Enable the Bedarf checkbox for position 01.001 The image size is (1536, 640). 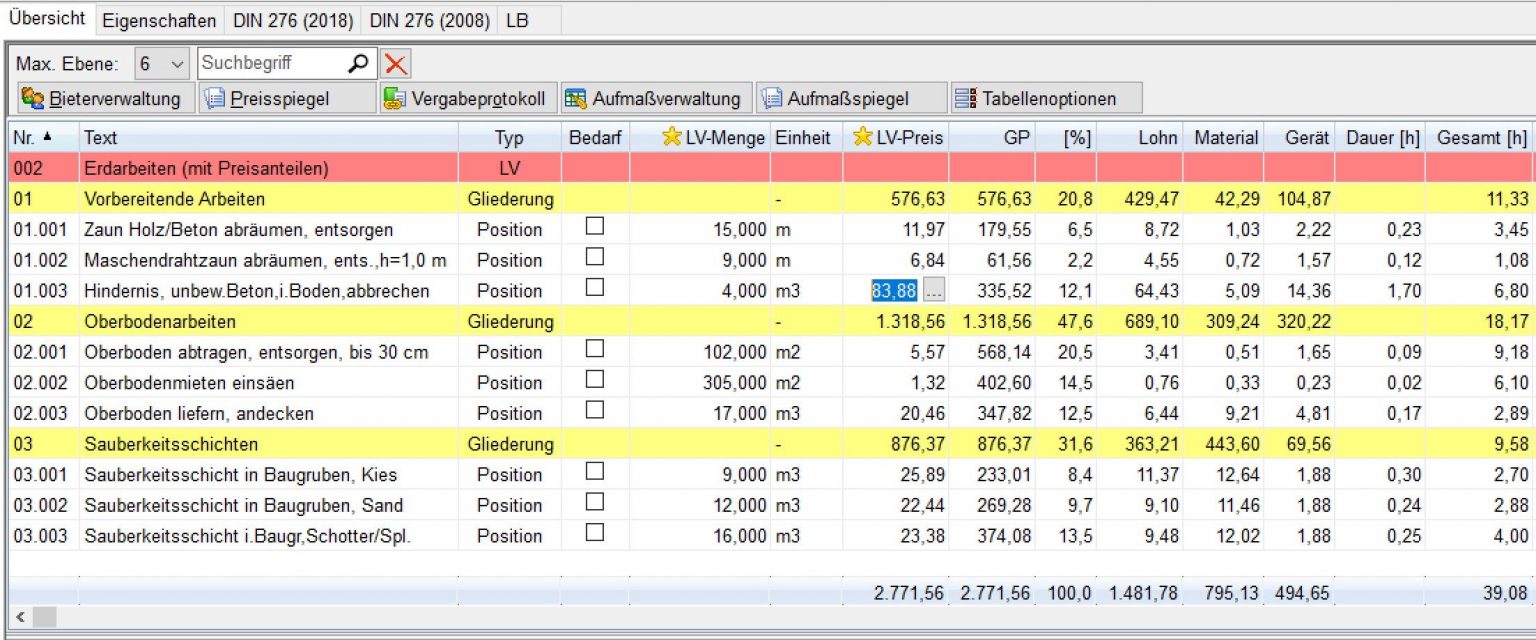click(595, 228)
